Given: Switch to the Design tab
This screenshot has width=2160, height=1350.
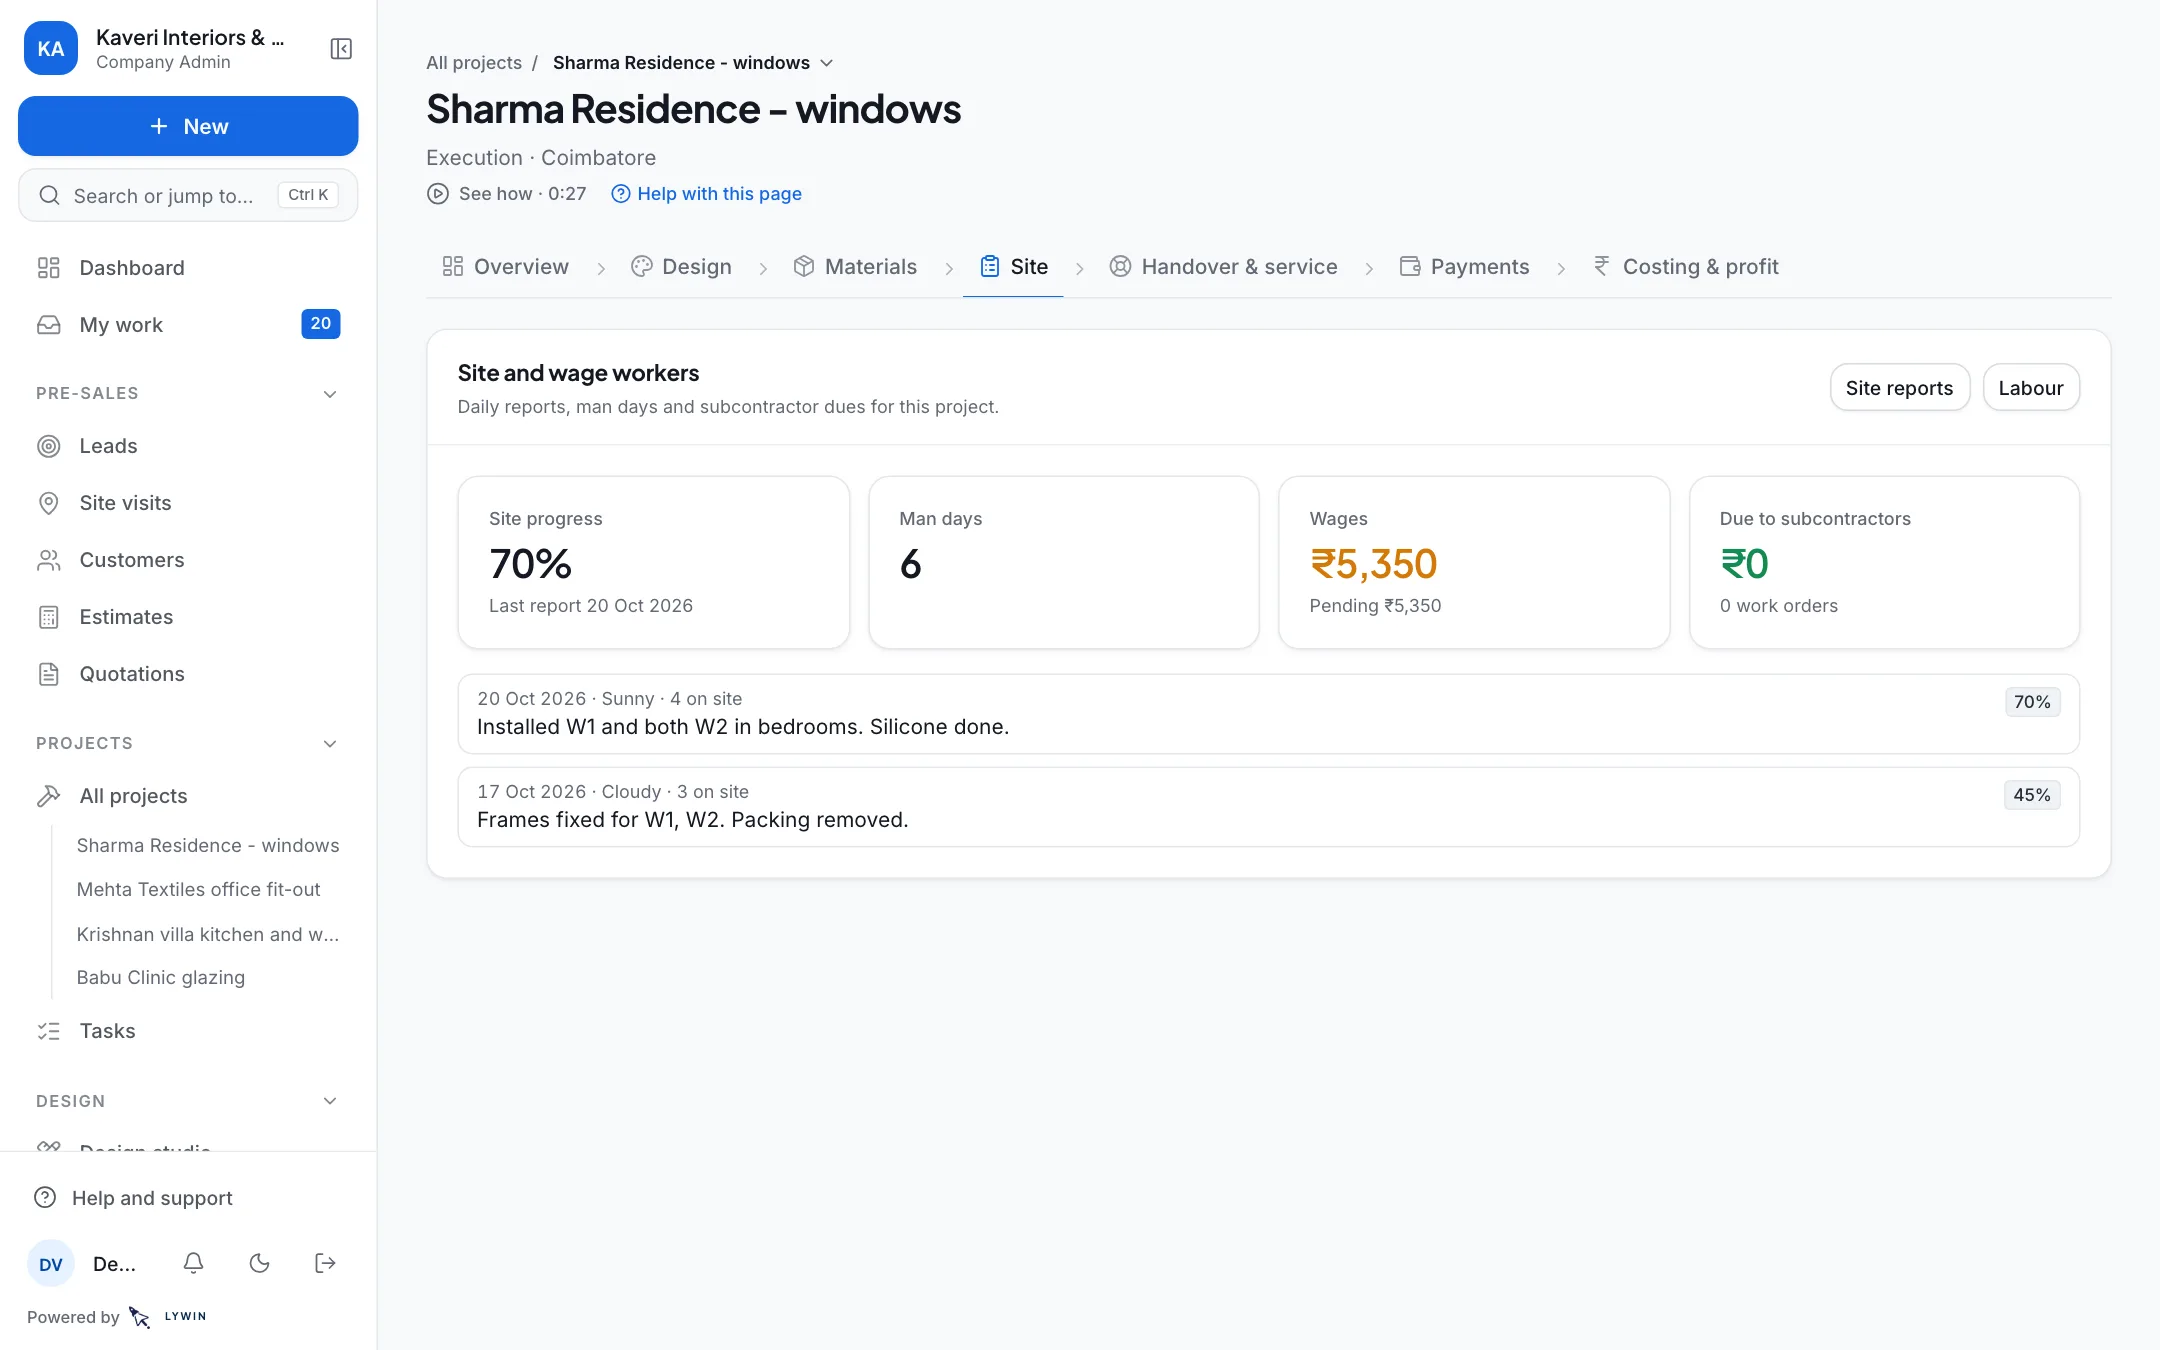Looking at the screenshot, I should pyautogui.click(x=682, y=267).
